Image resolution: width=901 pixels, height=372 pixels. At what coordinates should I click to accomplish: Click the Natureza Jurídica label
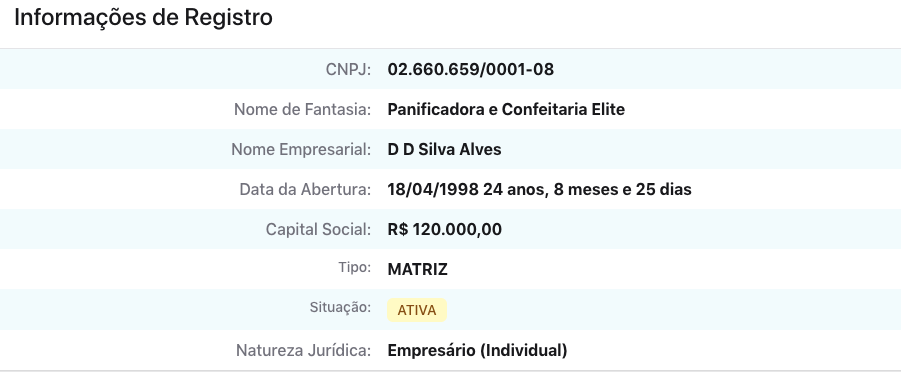[x=303, y=350]
